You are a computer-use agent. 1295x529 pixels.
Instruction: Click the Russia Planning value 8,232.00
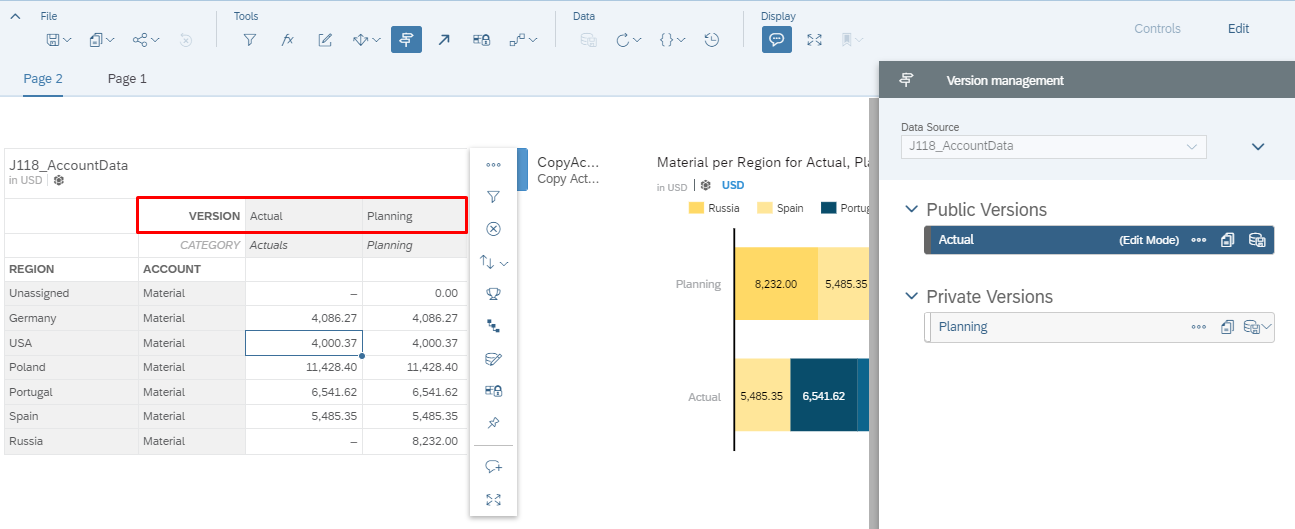[x=415, y=441]
